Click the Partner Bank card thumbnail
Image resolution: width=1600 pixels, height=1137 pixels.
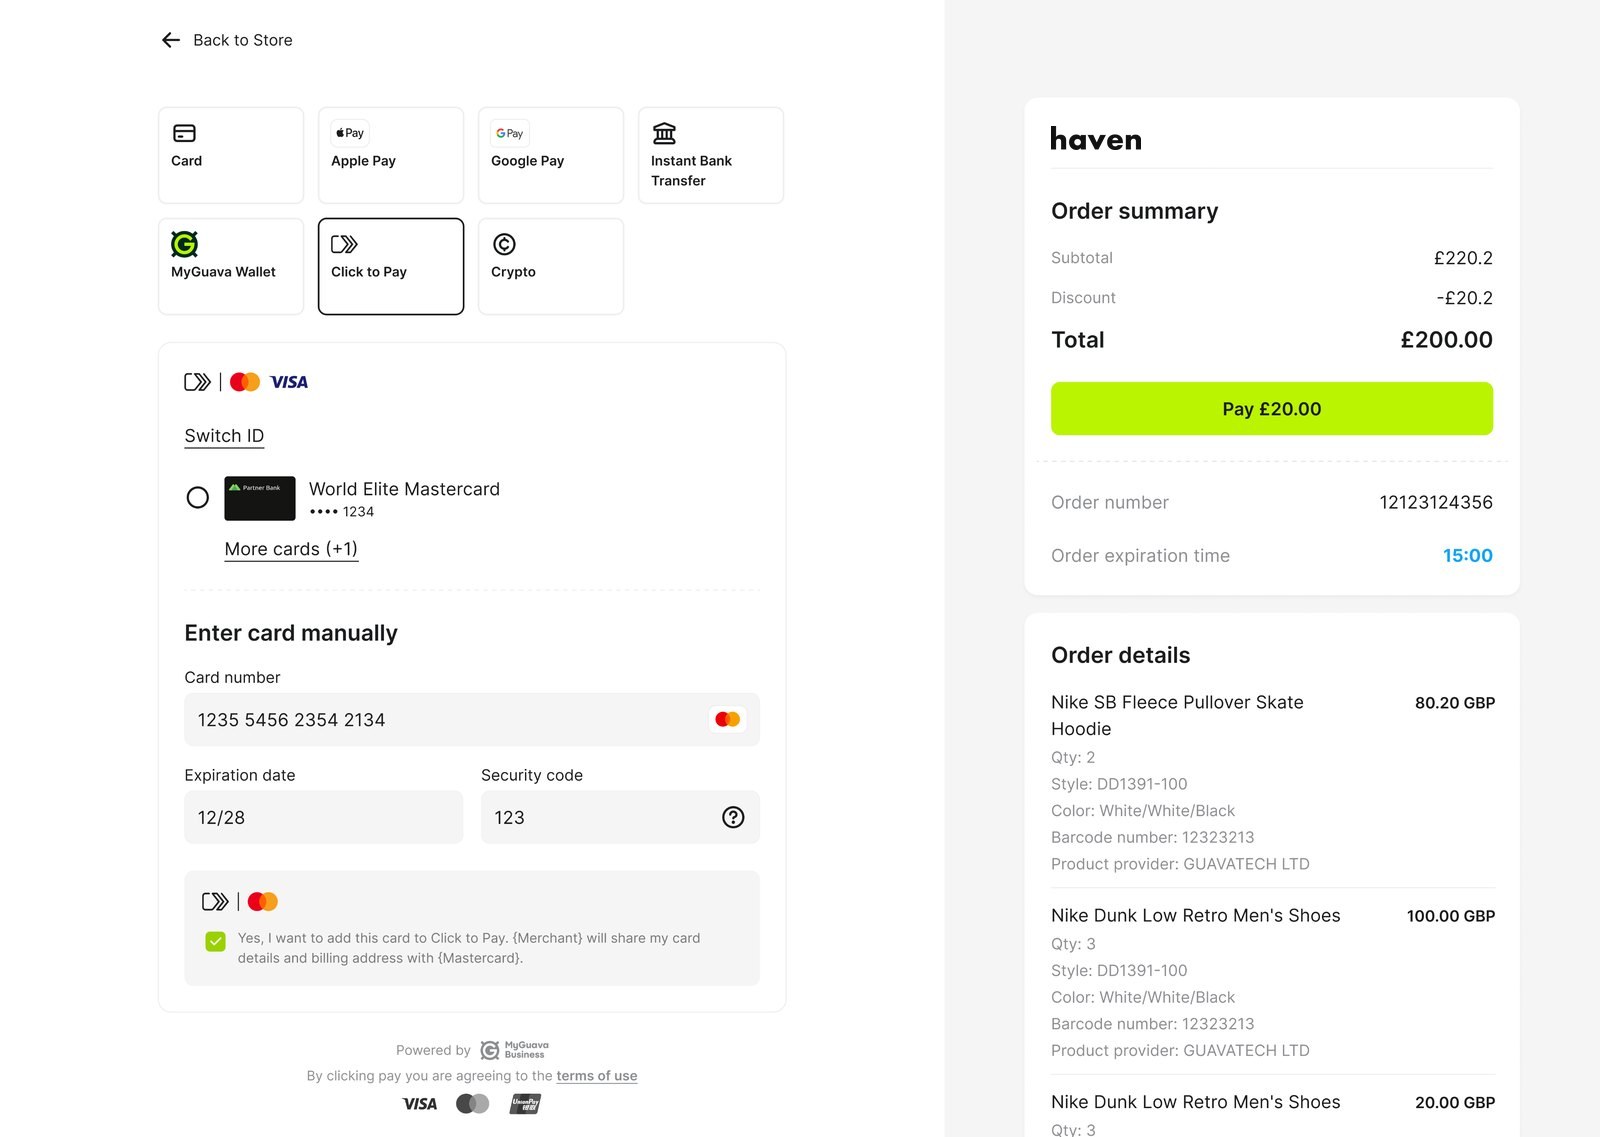coord(260,498)
